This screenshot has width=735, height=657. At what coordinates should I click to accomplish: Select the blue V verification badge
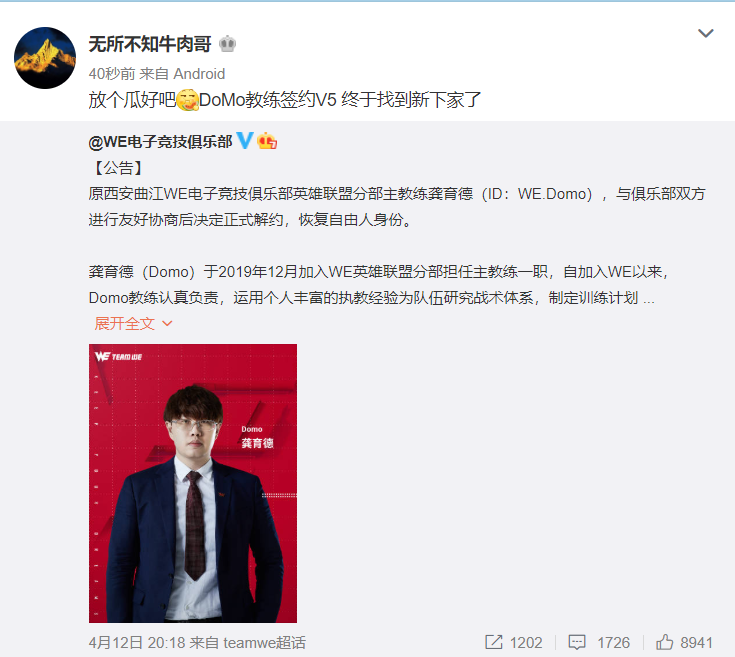tap(245, 140)
